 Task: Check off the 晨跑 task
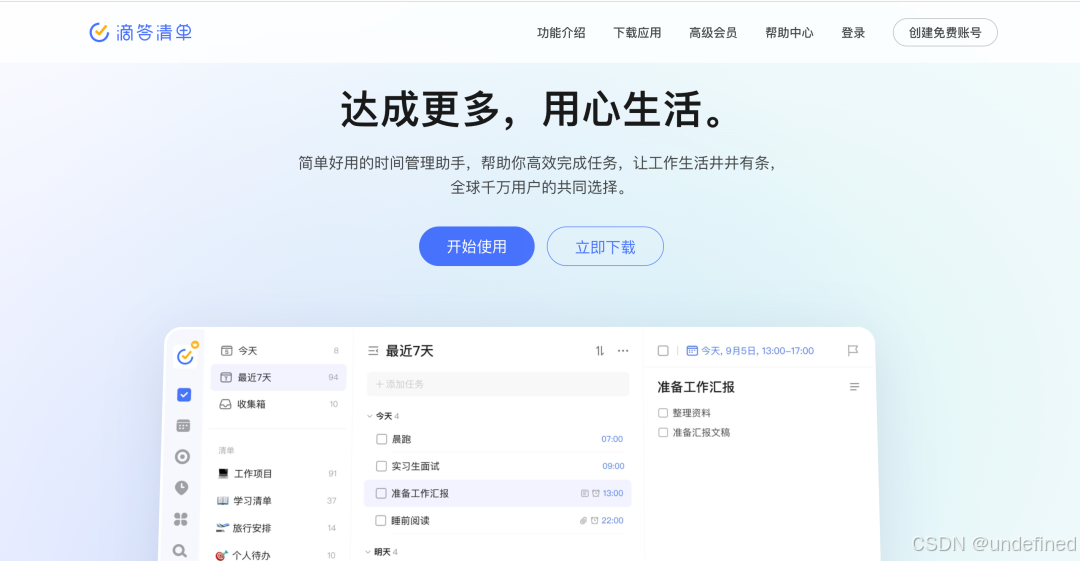tap(382, 439)
